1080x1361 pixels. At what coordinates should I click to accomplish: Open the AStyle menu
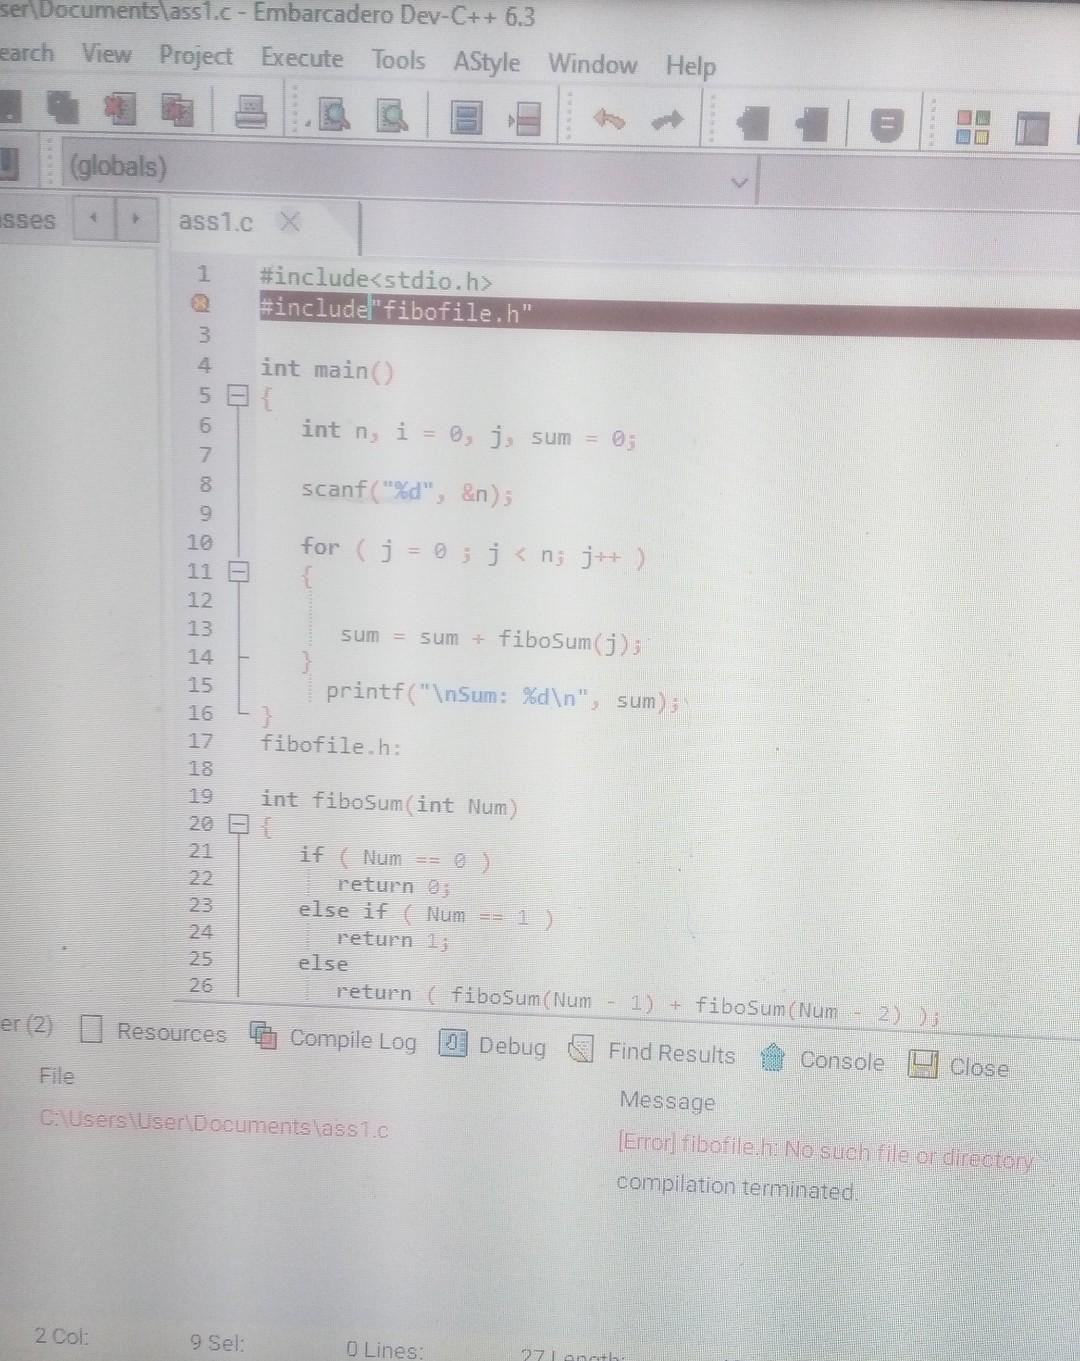point(487,62)
